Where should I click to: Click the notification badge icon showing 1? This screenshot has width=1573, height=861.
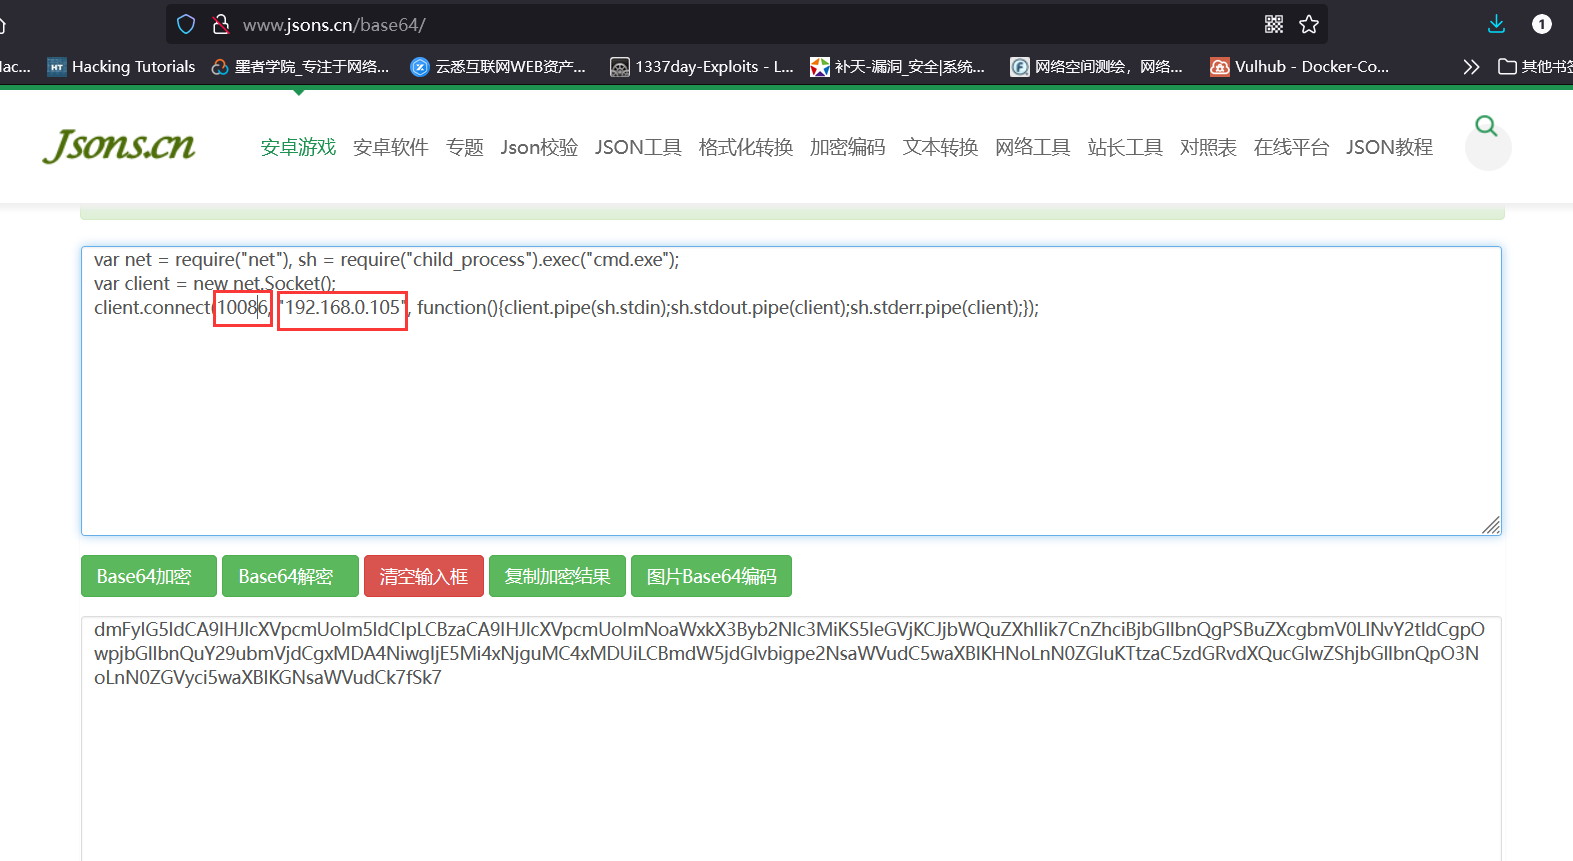pyautogui.click(x=1542, y=24)
